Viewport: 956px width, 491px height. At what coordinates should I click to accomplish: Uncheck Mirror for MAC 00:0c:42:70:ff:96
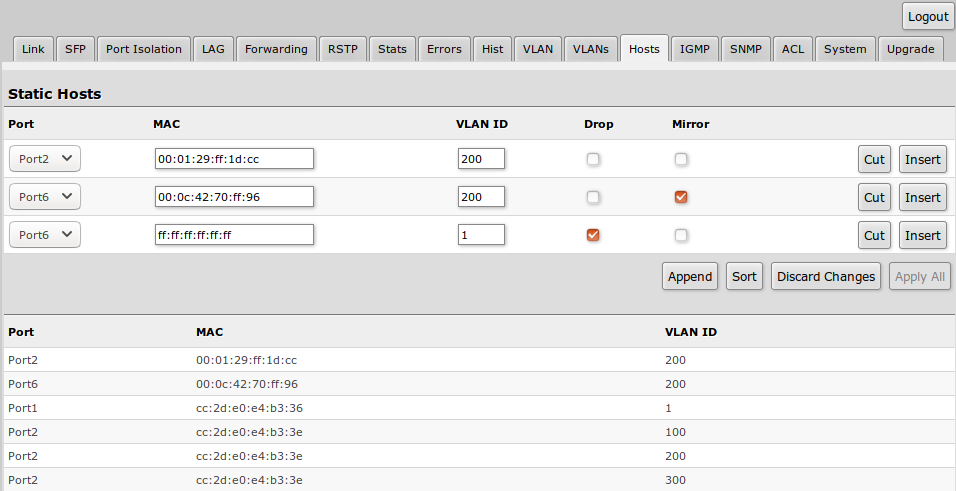681,197
